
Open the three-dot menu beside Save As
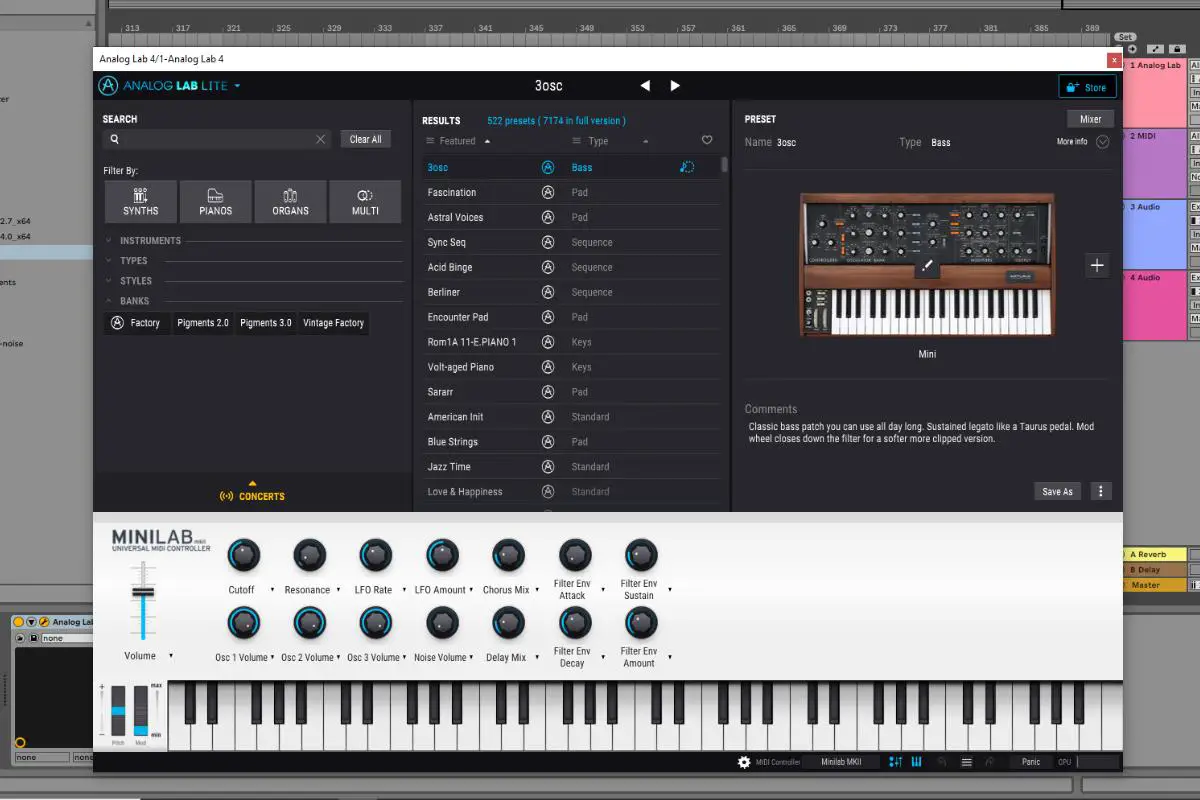coord(1101,491)
